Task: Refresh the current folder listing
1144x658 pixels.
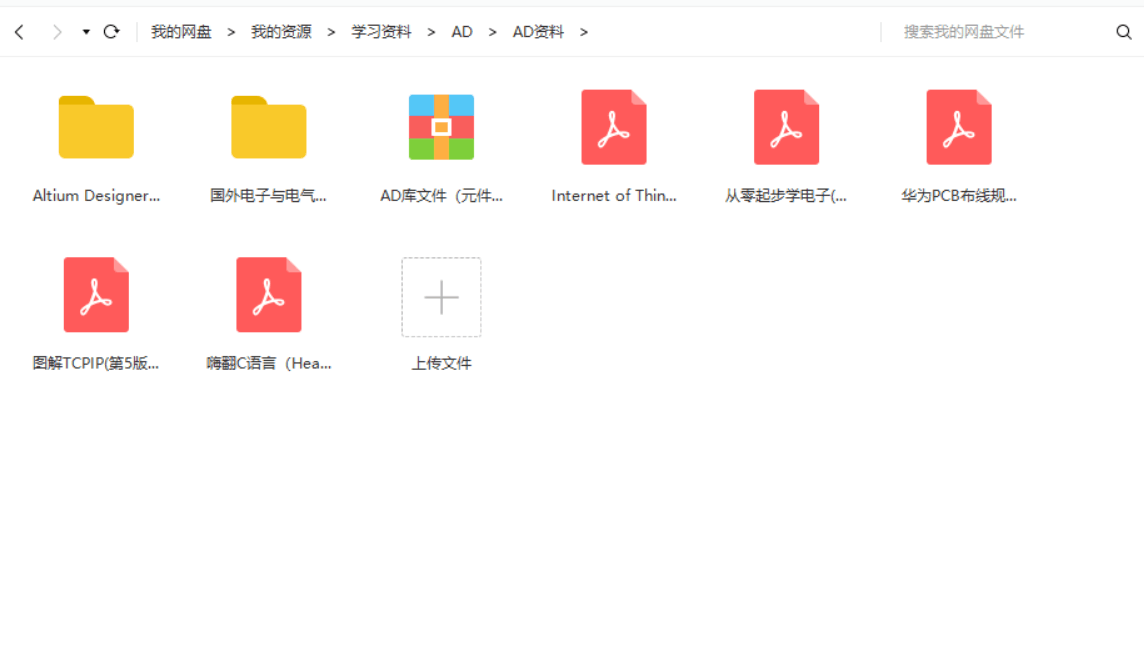Action: pyautogui.click(x=112, y=32)
